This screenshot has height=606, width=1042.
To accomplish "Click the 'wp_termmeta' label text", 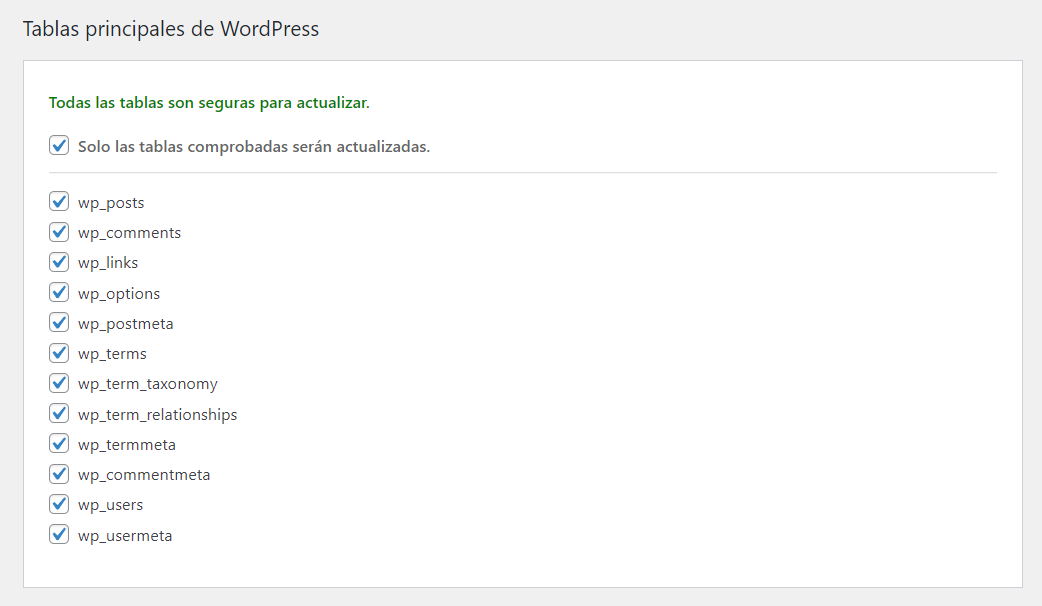I will click(127, 445).
